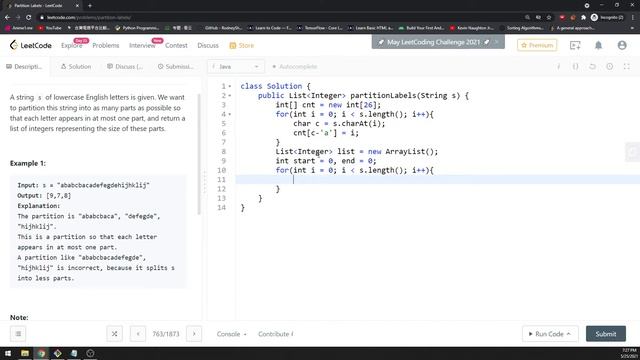
Task: Click the Example 1 input text line
Action: click(83, 185)
